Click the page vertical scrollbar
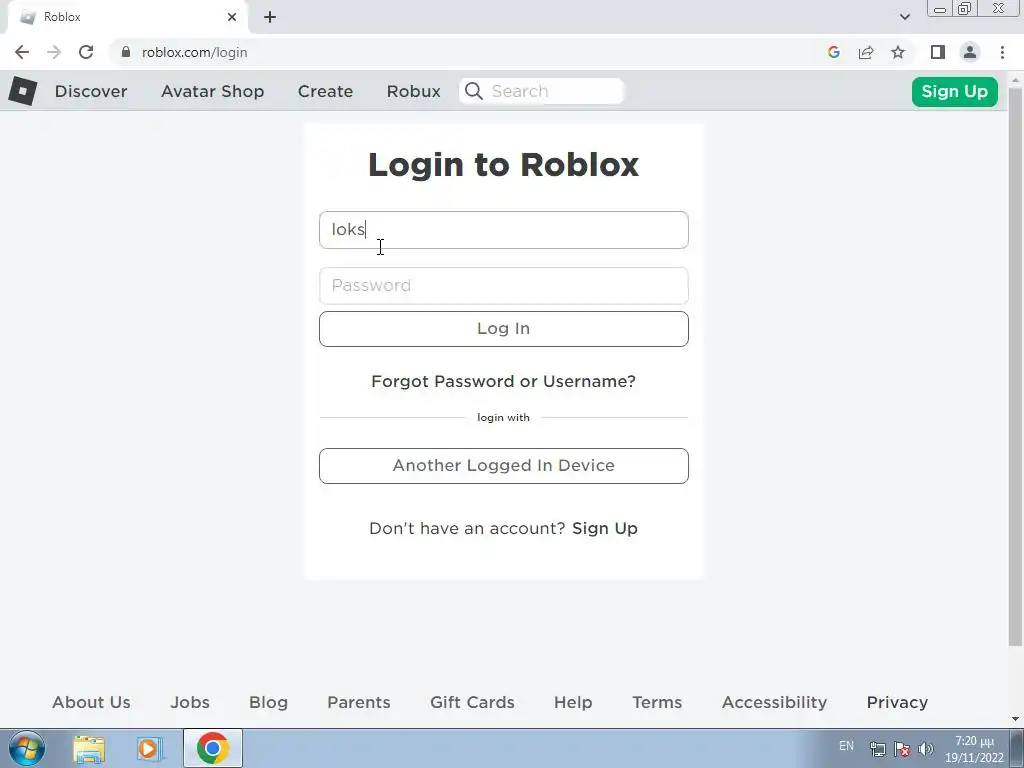1024x768 pixels. coord(1016,366)
